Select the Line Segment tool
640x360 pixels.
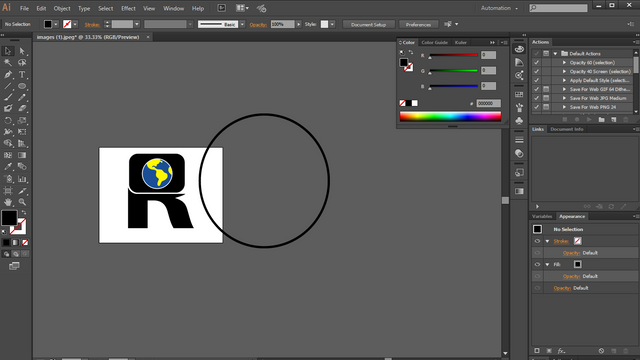(8, 86)
